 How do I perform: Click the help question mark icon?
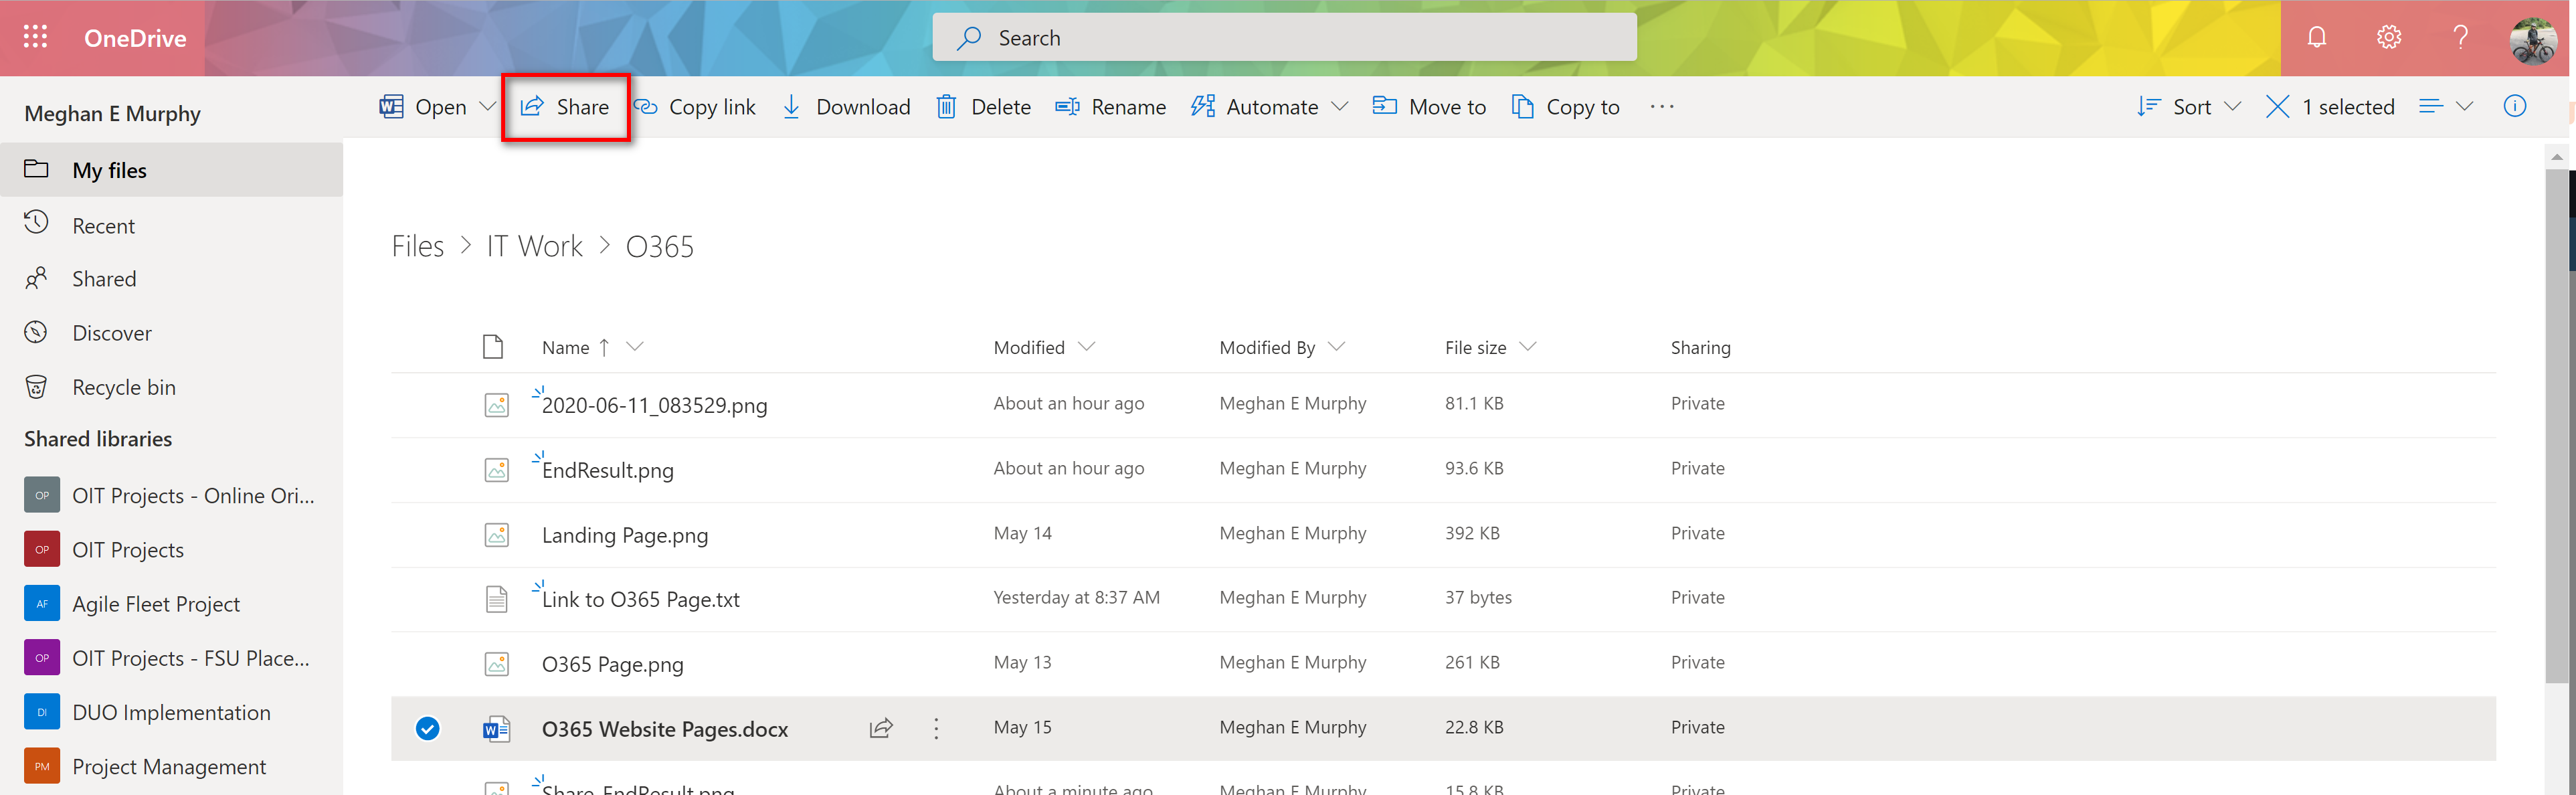coord(2460,37)
